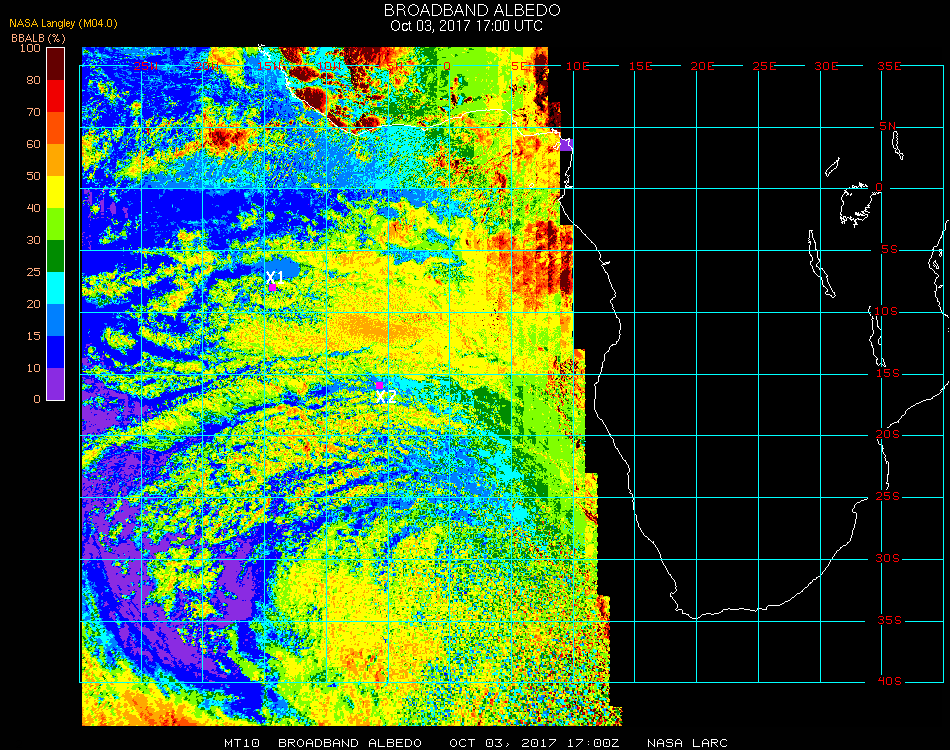
Task: Click the '25S' latitude label
Action: point(888,497)
